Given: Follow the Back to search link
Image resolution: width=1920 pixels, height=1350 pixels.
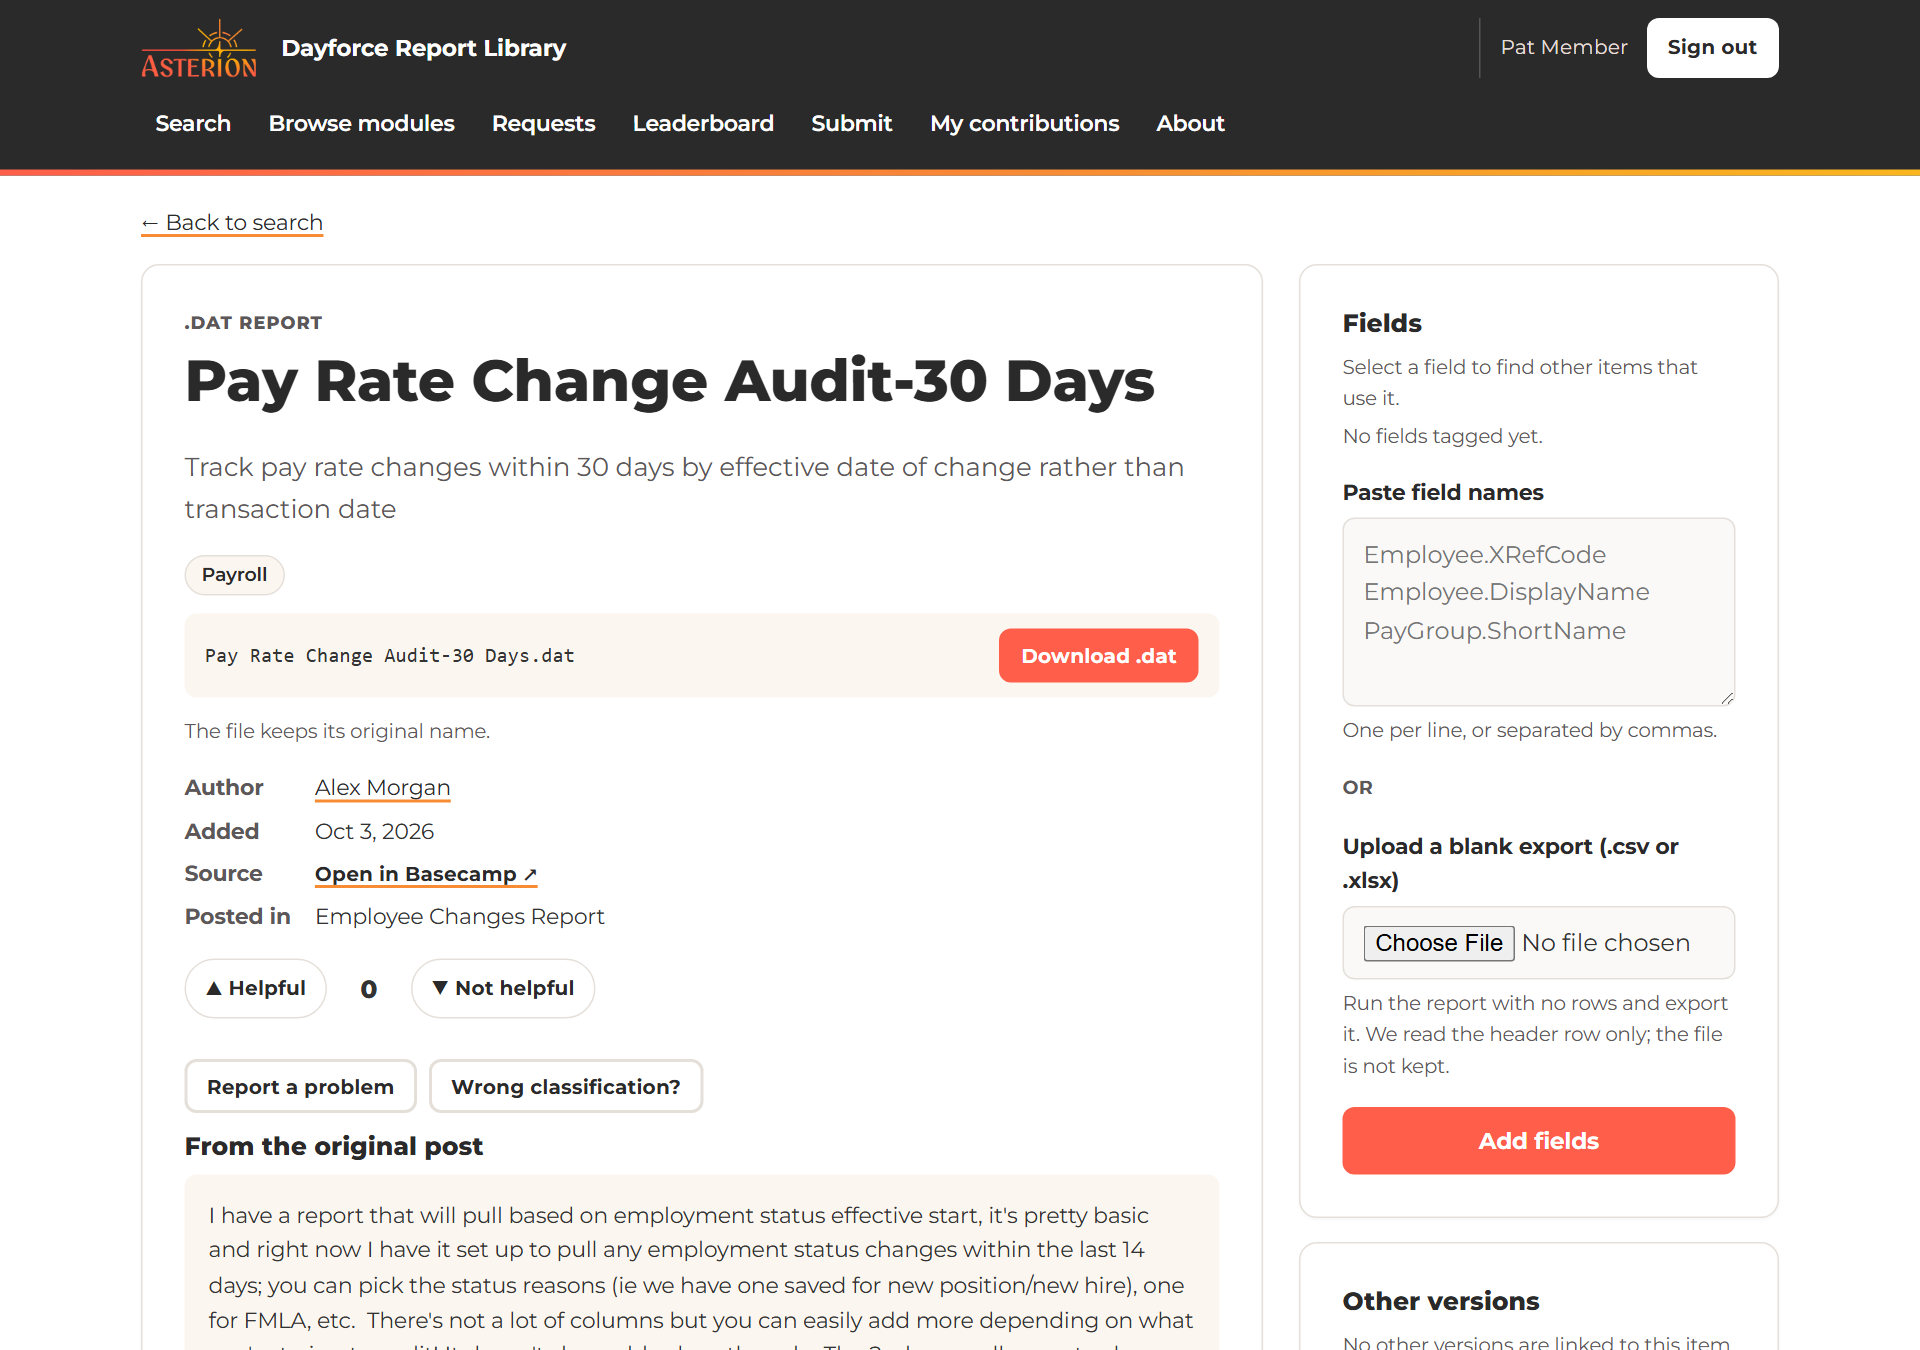Looking at the screenshot, I should pyautogui.click(x=232, y=222).
